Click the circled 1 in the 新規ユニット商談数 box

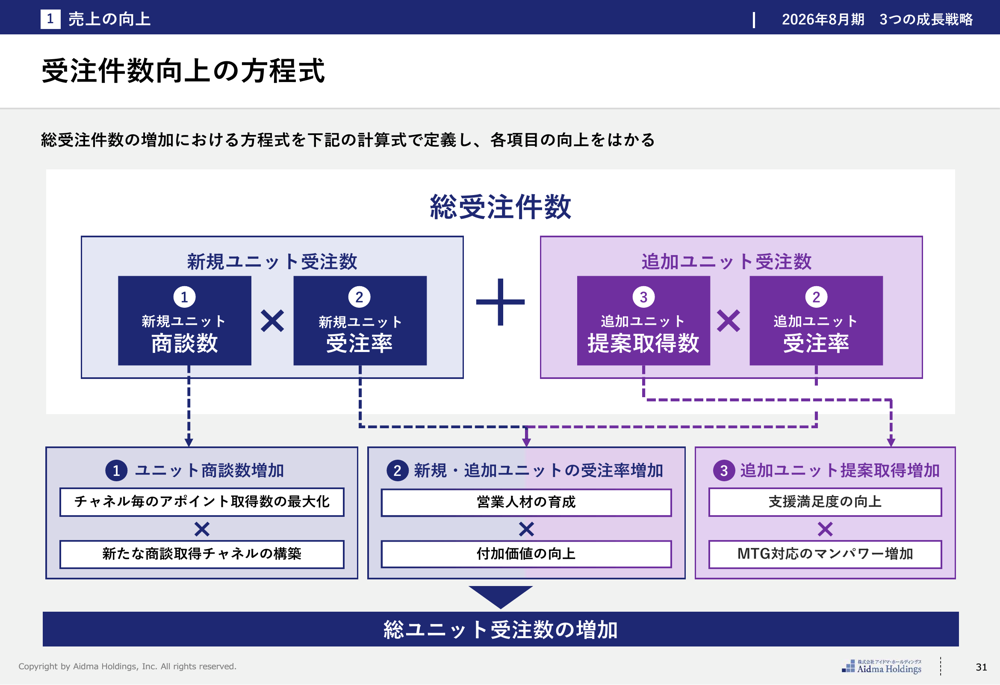click(x=184, y=297)
